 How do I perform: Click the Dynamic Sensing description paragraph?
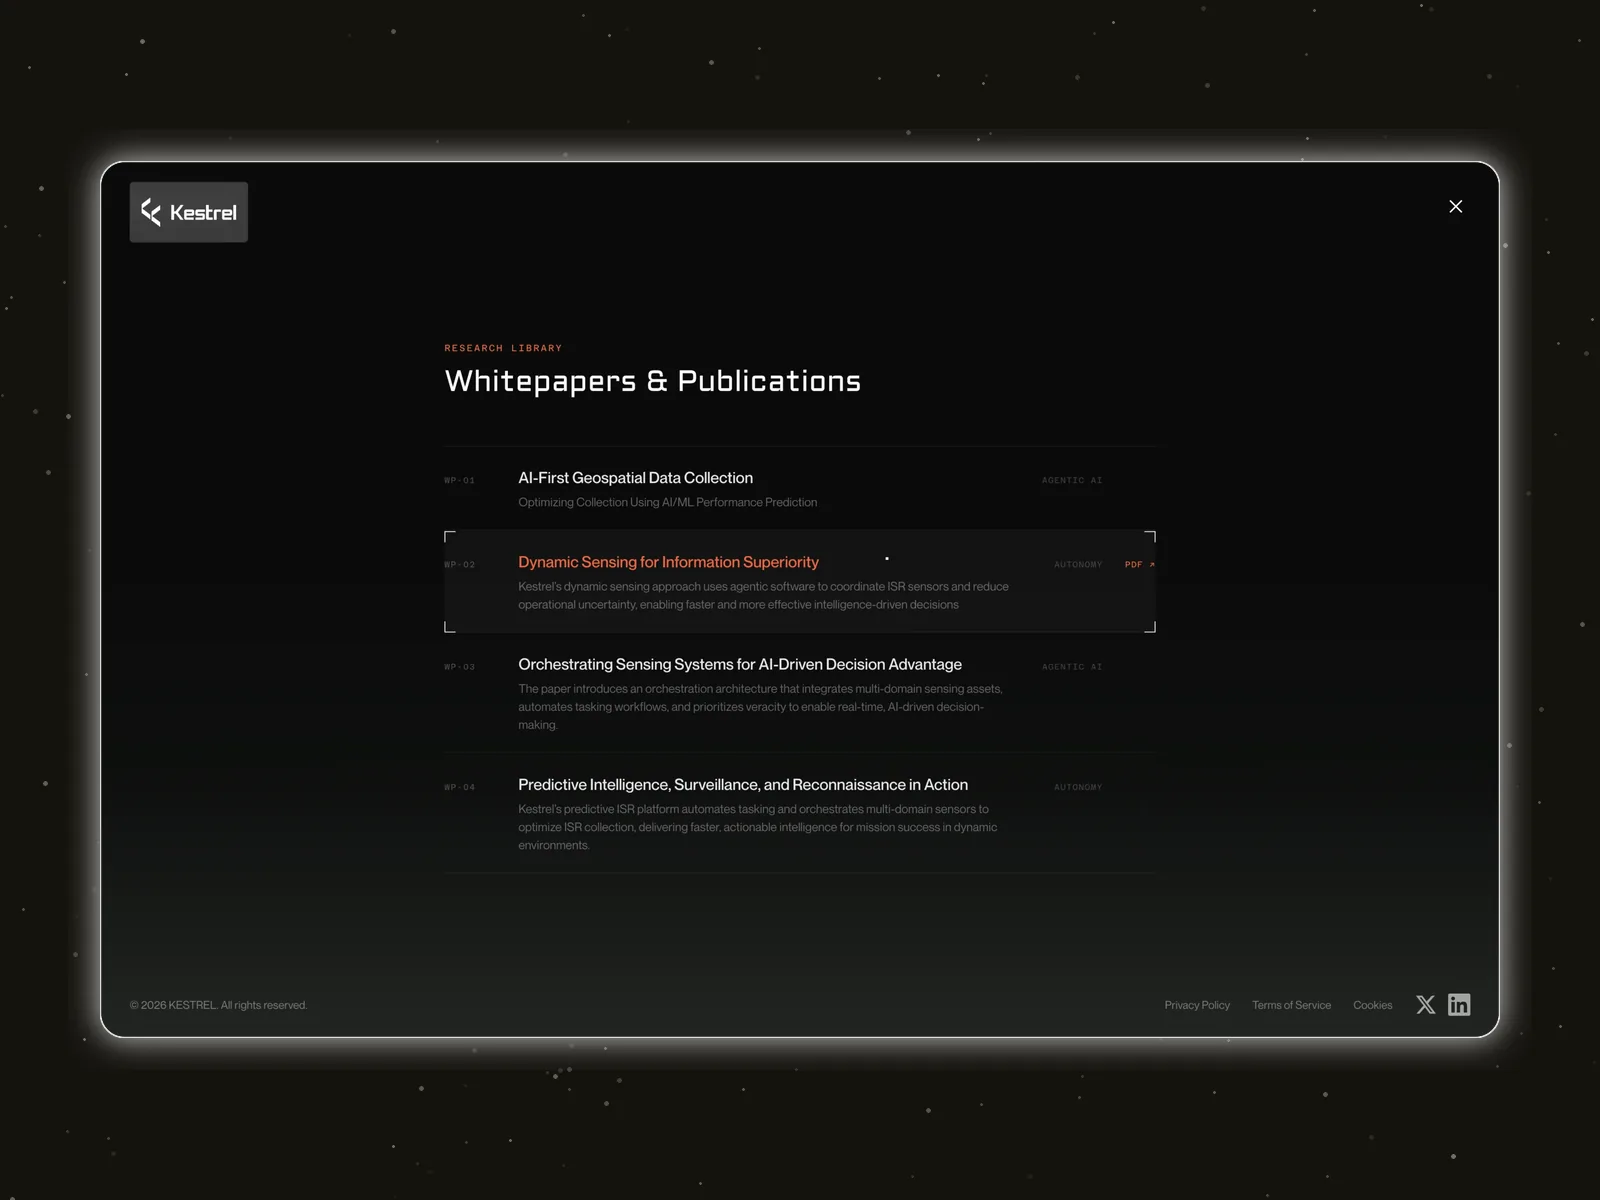[763, 595]
